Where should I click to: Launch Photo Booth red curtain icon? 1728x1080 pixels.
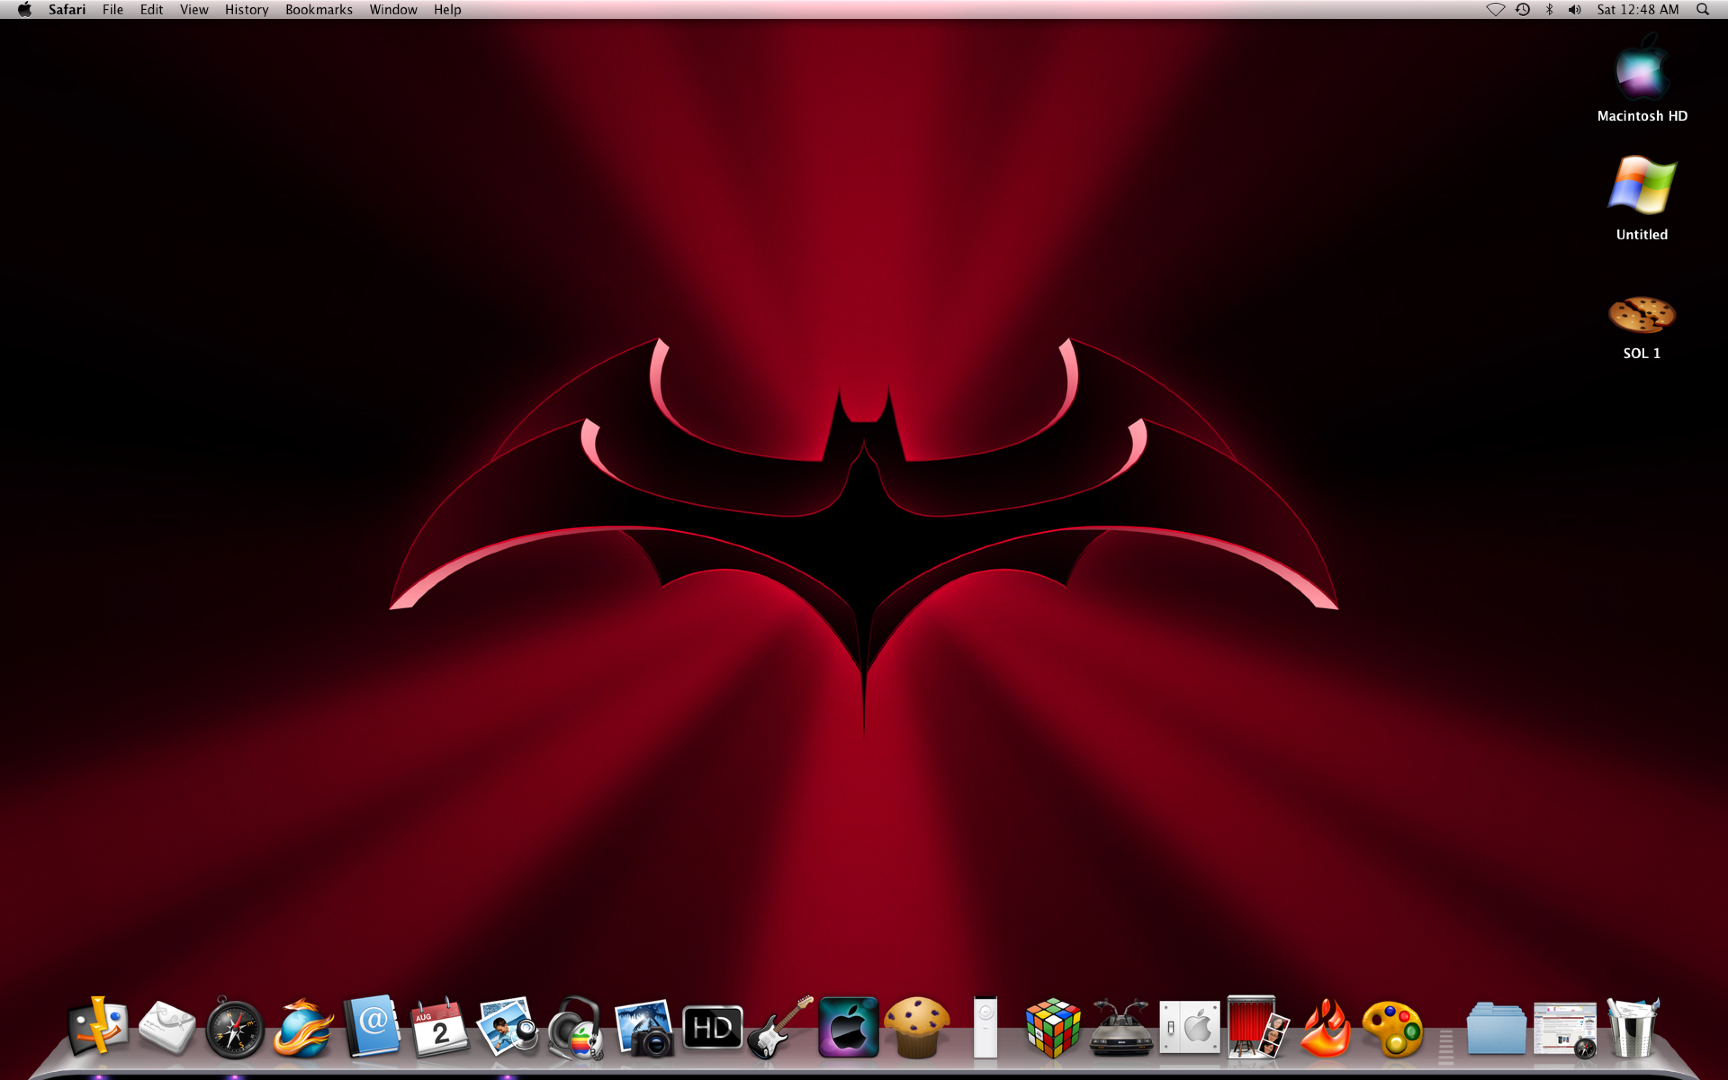pos(1258,1027)
